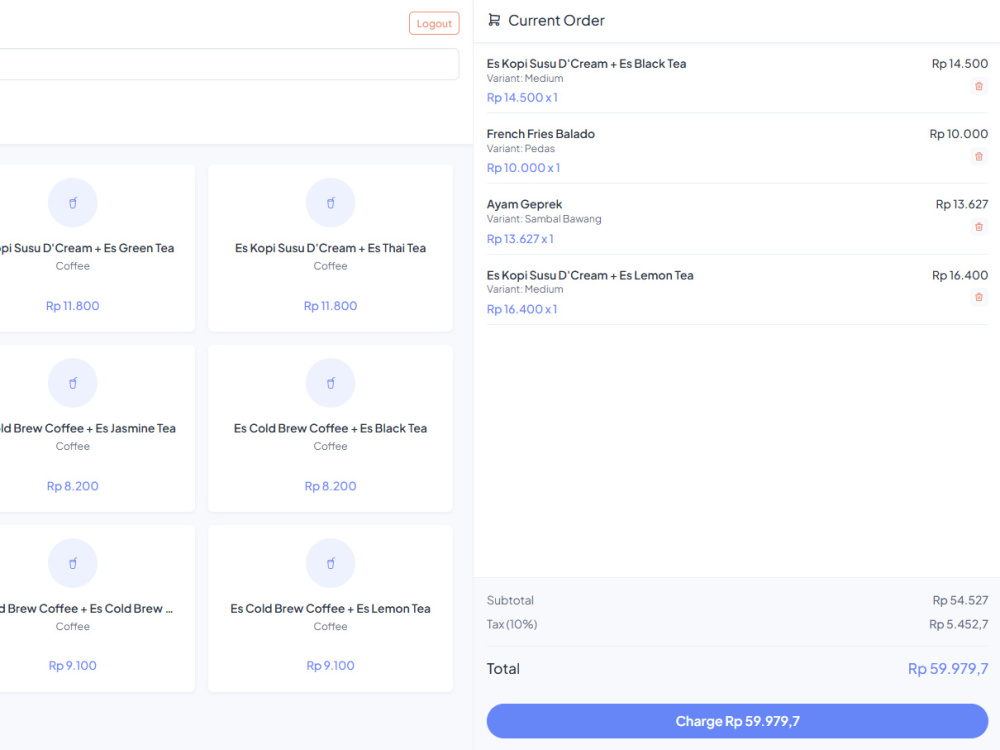Click the cart icon beside Current Order
This screenshot has width=1000, height=750.
click(494, 20)
